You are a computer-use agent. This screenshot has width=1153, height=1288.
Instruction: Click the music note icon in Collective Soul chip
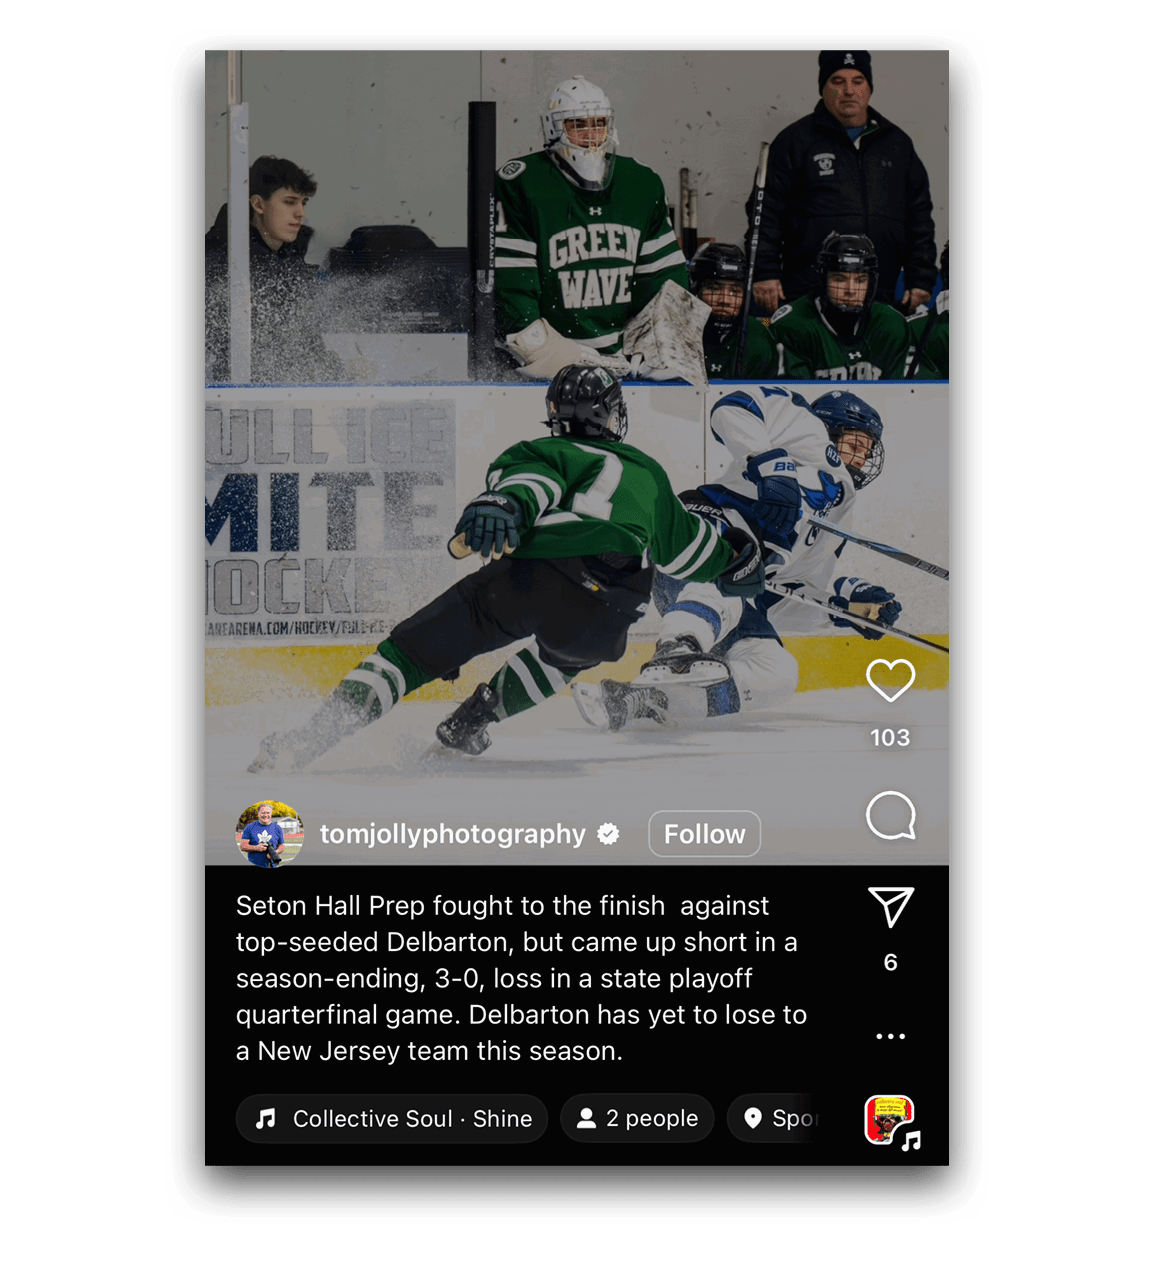pos(265,1118)
